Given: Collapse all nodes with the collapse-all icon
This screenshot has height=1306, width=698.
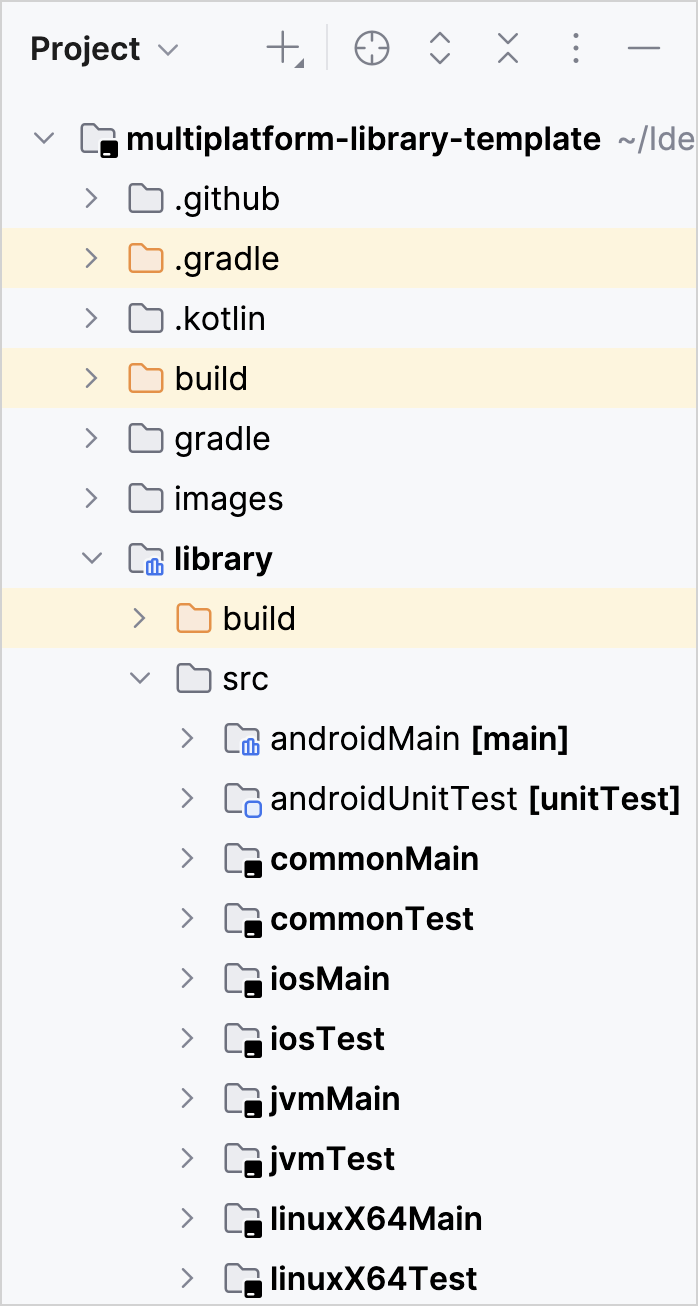Looking at the screenshot, I should pyautogui.click(x=507, y=48).
